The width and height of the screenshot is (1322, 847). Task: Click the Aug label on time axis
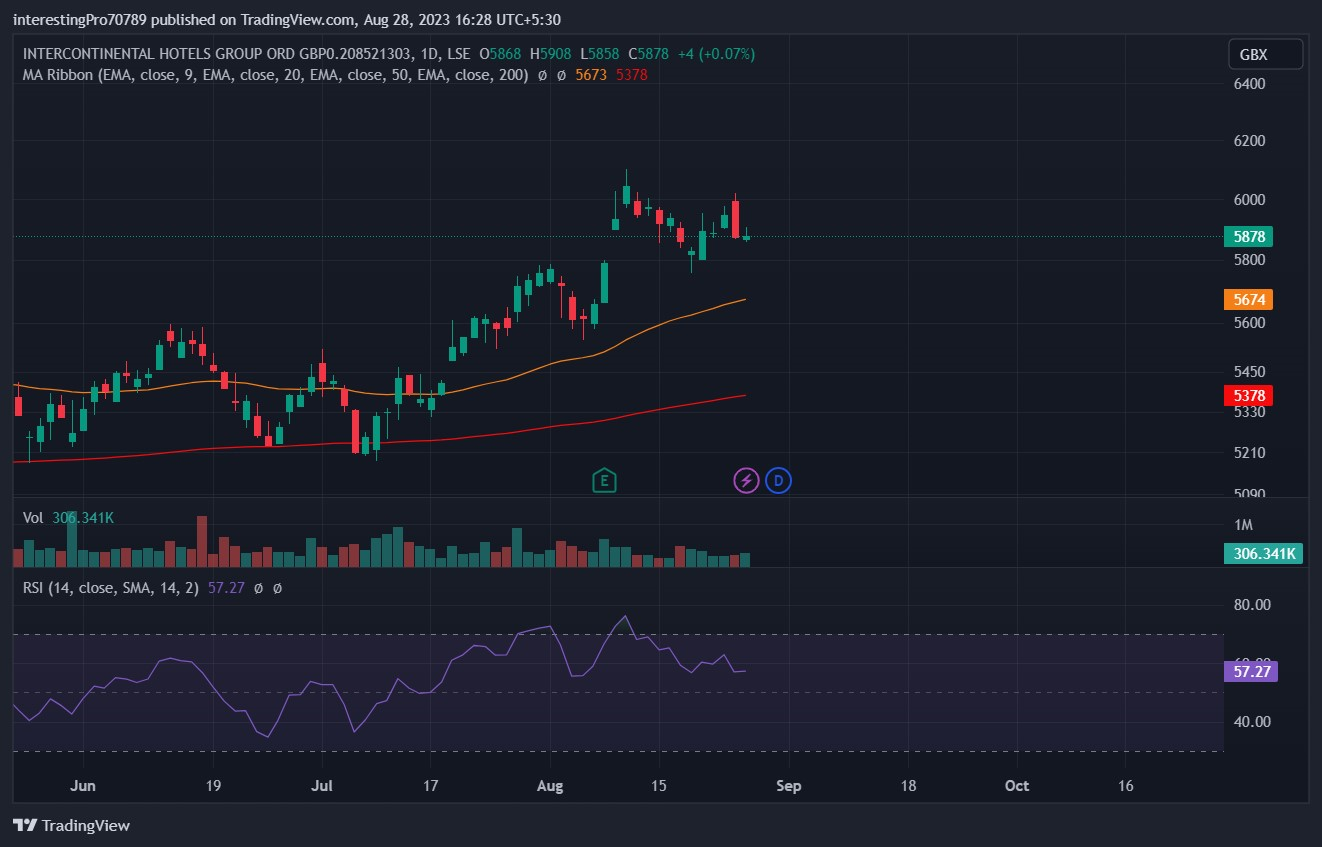click(x=550, y=786)
